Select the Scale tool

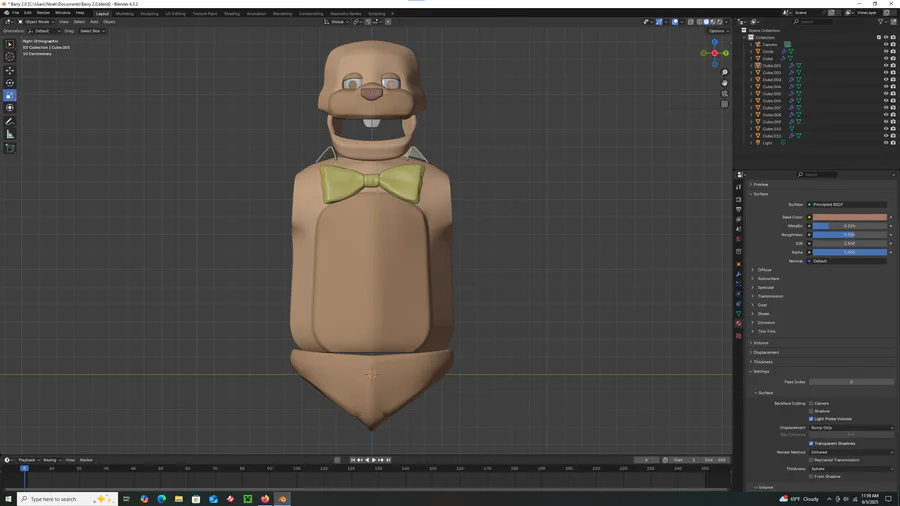(10, 96)
